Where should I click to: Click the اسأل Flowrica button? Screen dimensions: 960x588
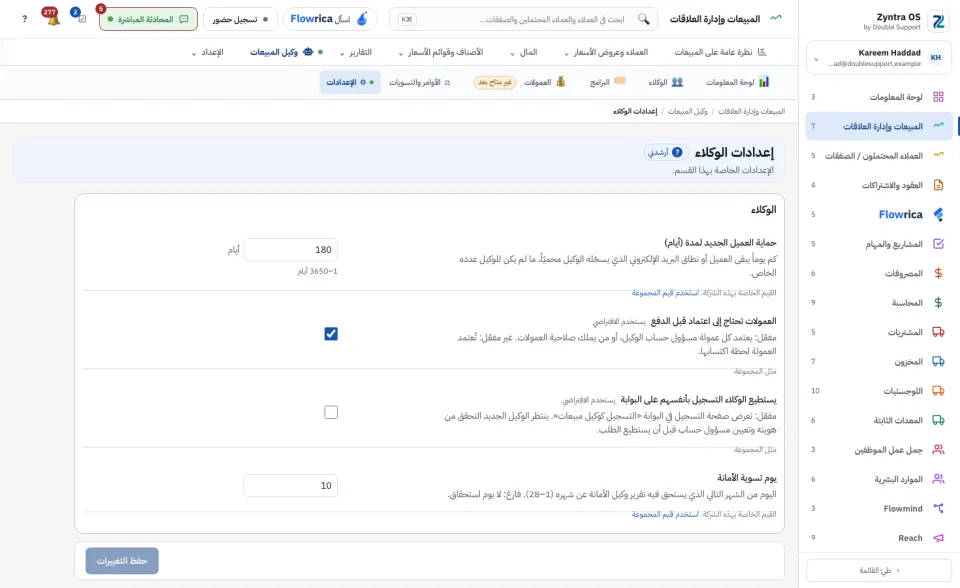tap(329, 19)
